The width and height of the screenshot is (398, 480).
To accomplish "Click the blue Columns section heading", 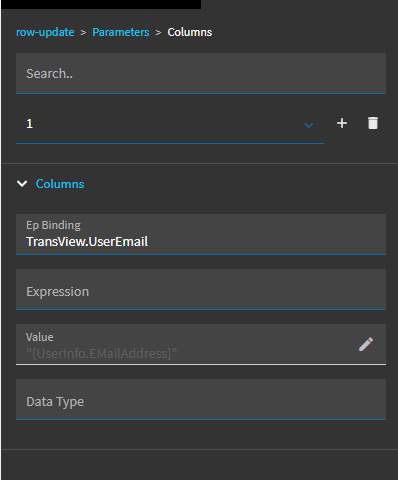I will click(x=60, y=184).
